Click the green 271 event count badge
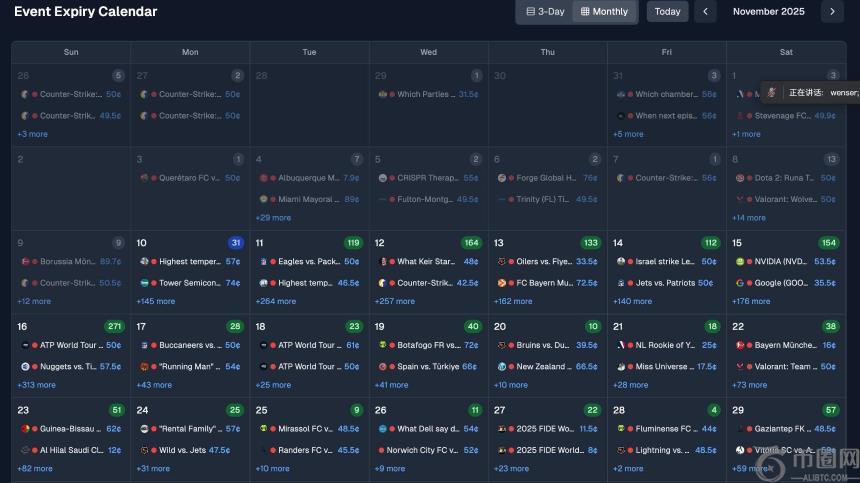The width and height of the screenshot is (860, 483). click(113, 327)
